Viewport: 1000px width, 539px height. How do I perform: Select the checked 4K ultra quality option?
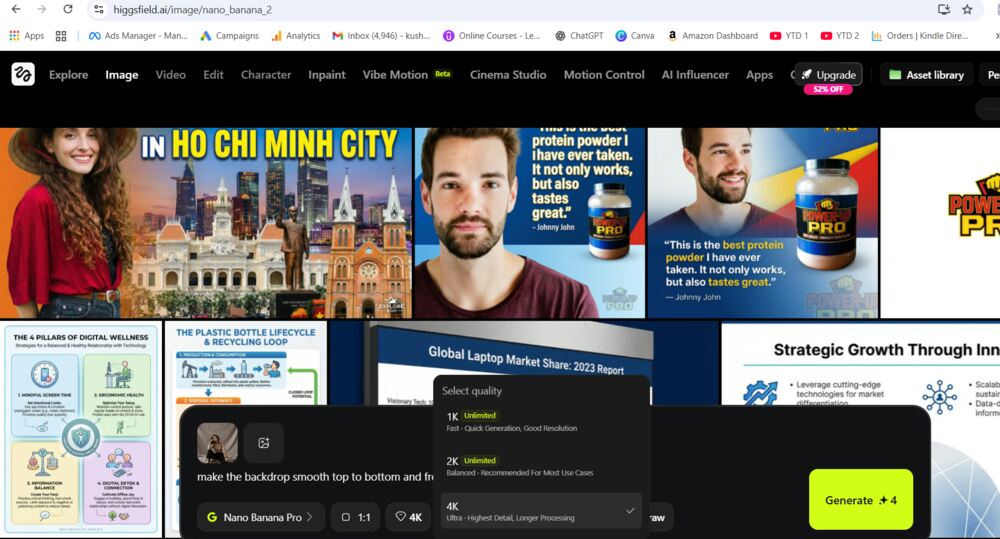[540, 511]
